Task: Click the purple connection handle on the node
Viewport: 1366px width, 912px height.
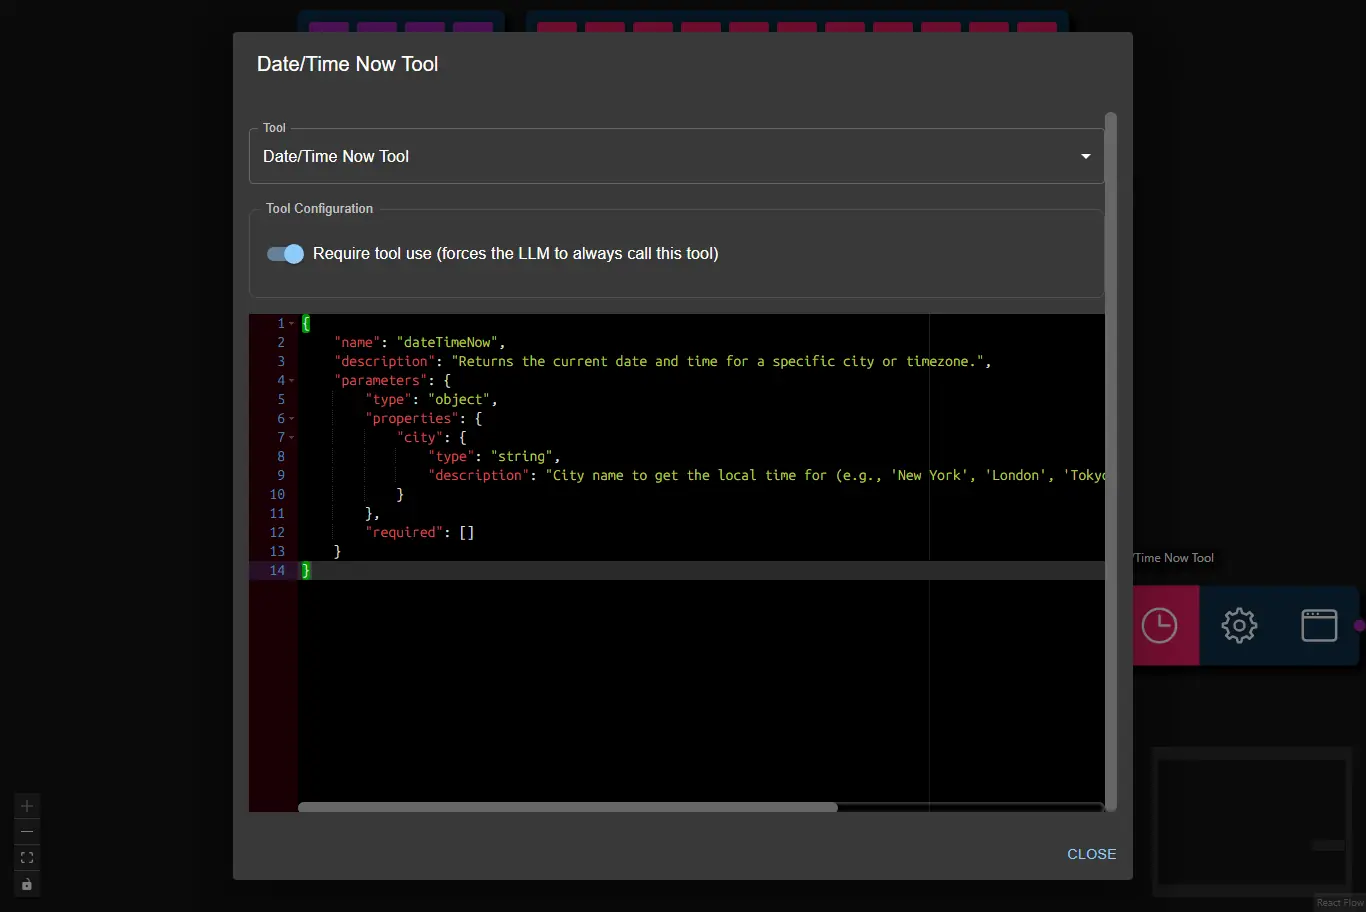Action: tap(1359, 626)
